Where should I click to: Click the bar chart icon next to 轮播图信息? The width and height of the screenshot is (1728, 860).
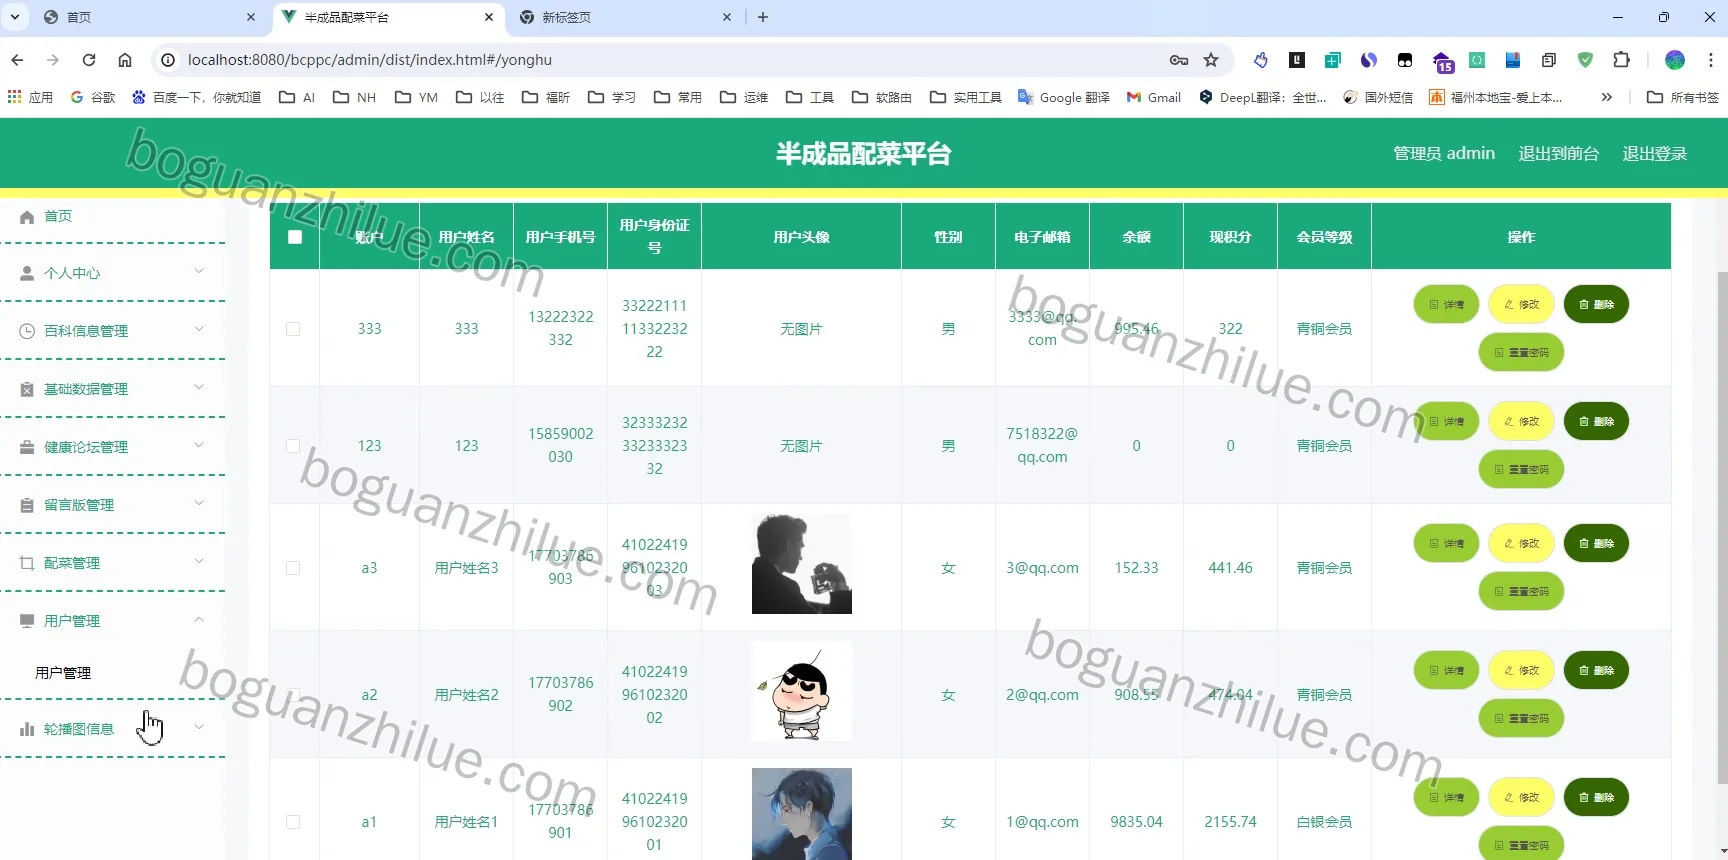point(27,729)
